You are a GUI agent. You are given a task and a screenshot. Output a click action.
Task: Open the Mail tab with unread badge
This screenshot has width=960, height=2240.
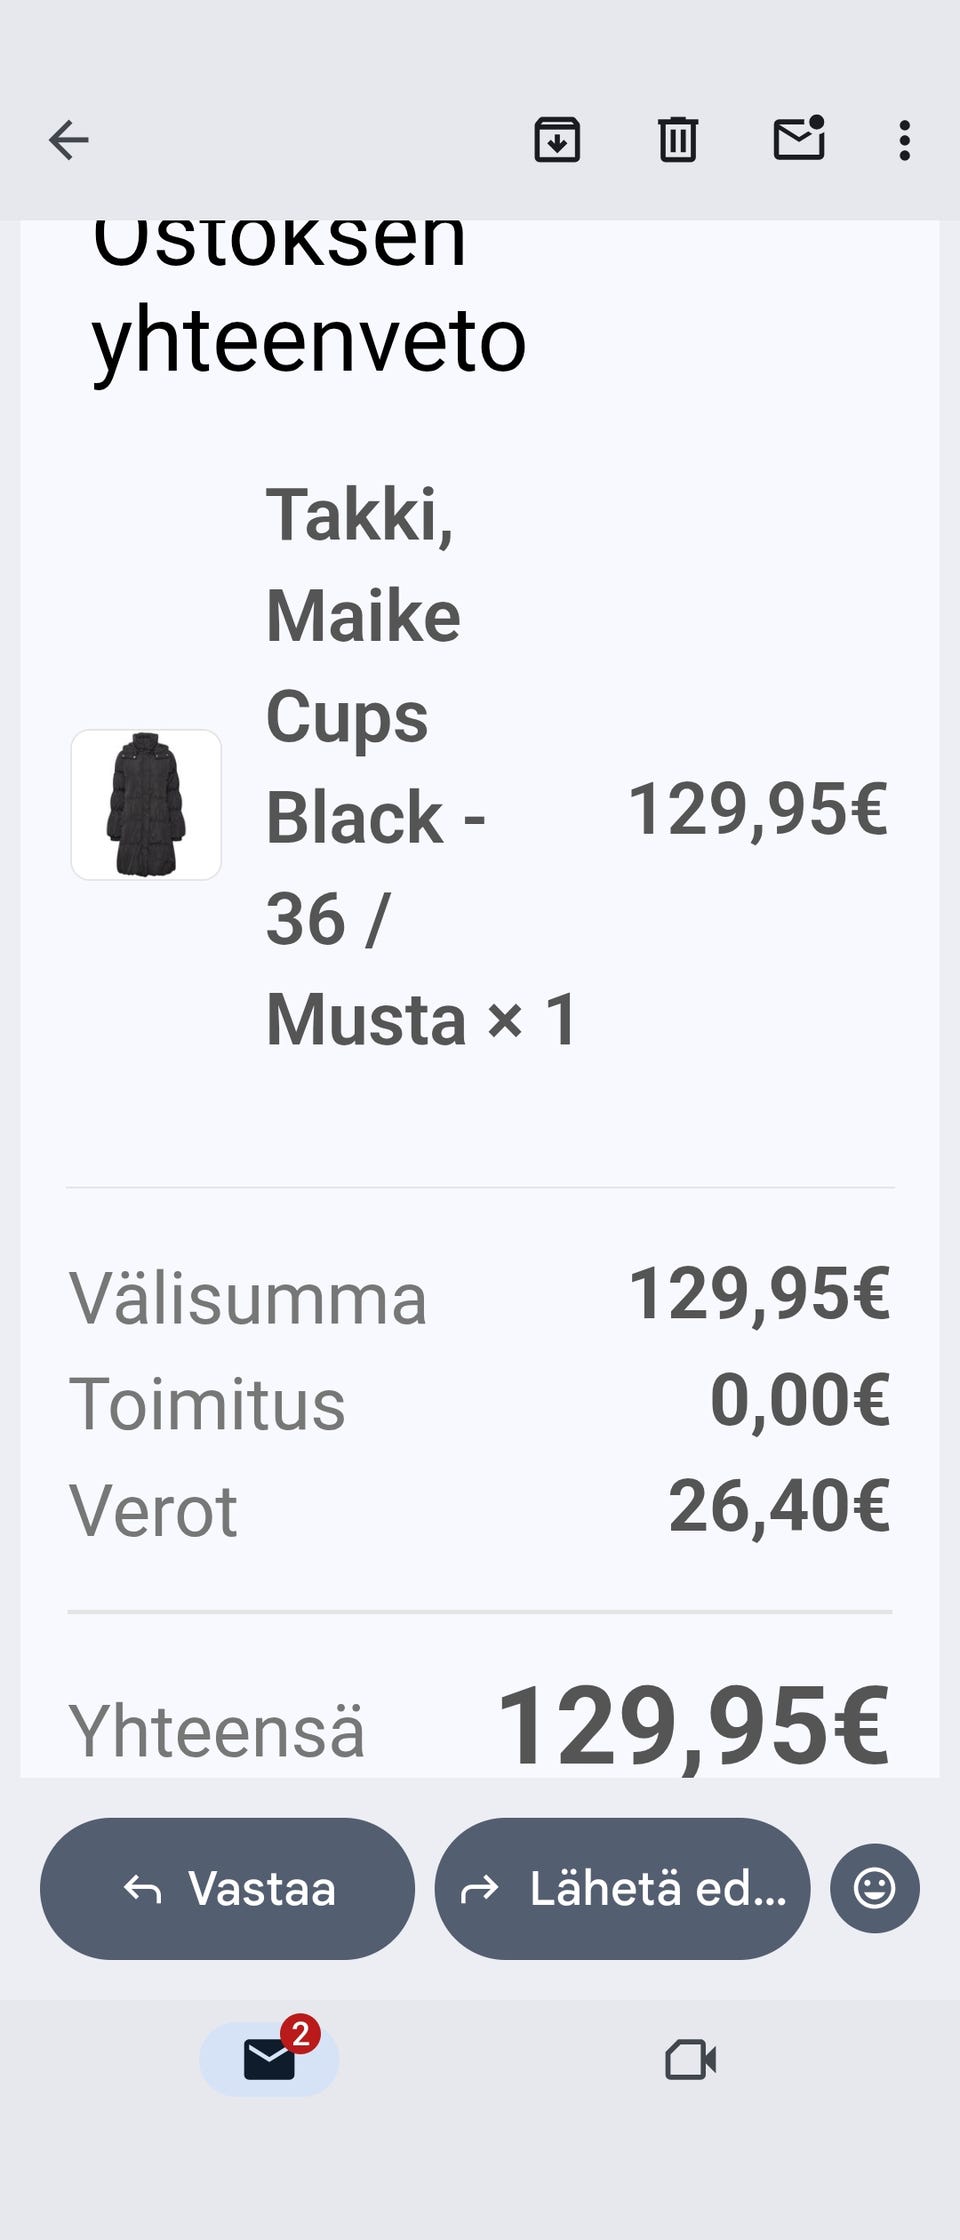tap(270, 2060)
